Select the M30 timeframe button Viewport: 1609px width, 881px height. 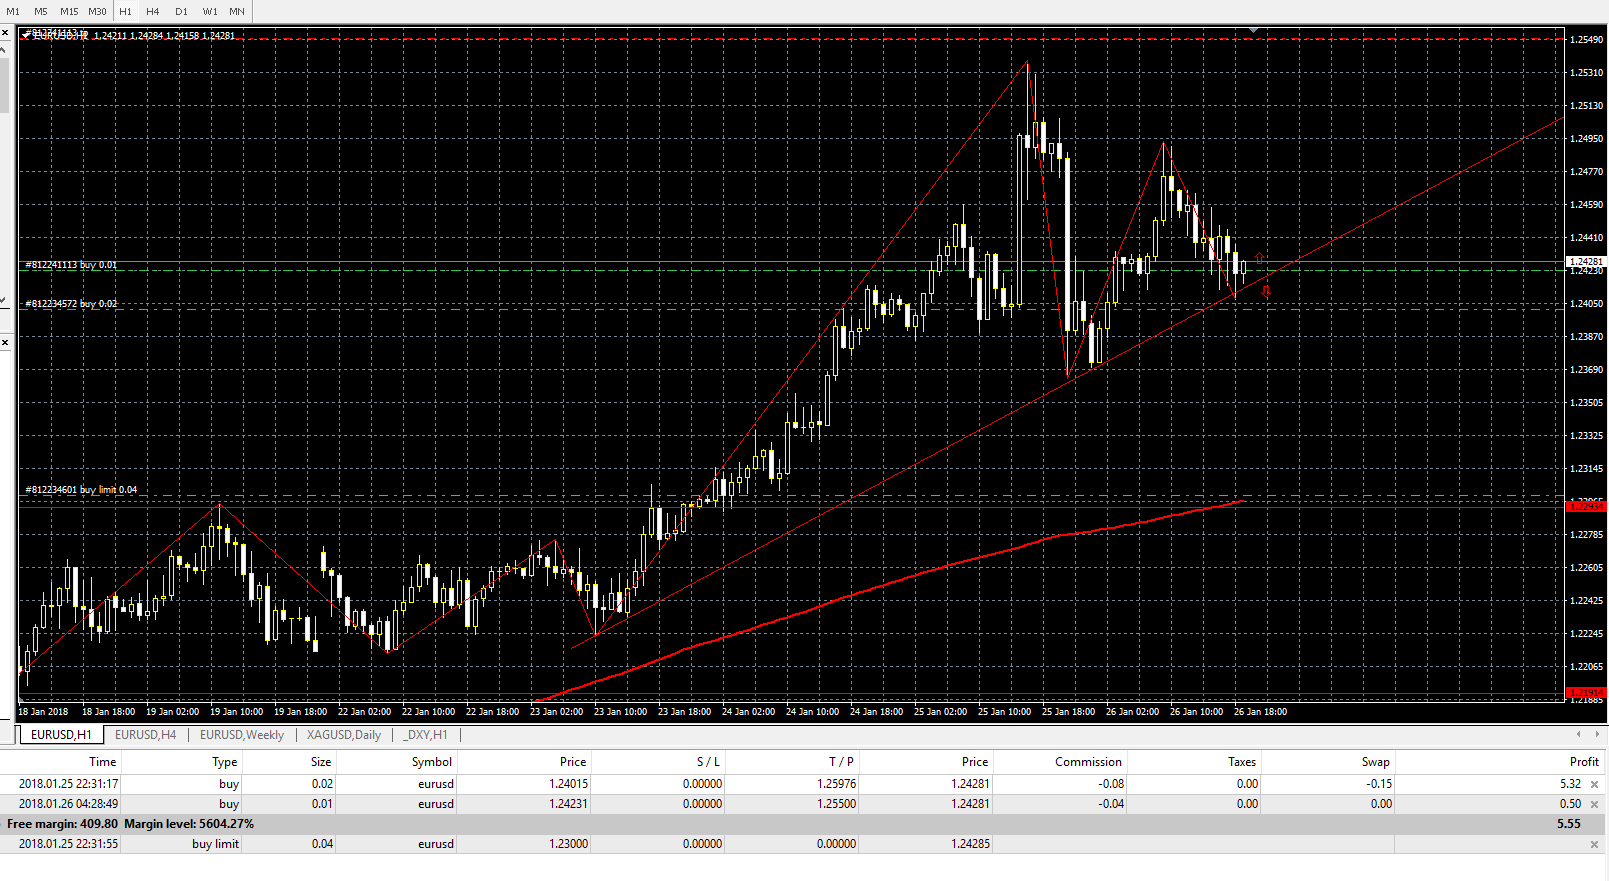point(97,11)
